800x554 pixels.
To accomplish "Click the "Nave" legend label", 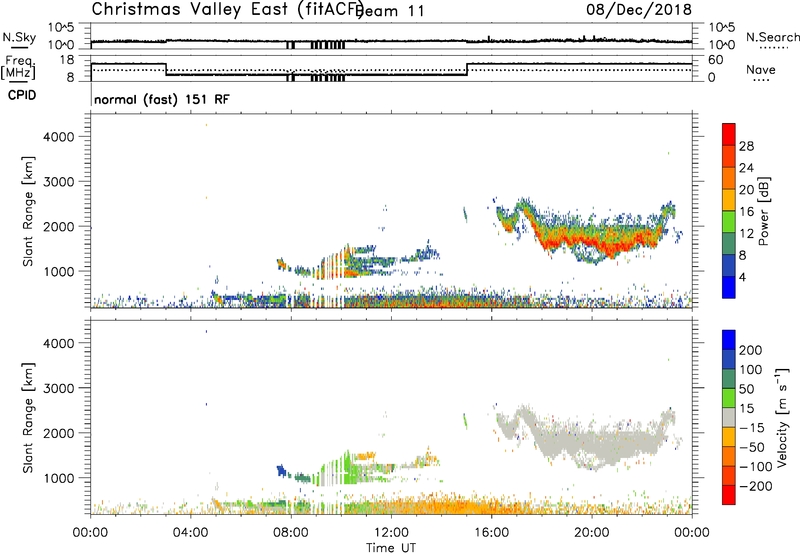I will tap(761, 70).
